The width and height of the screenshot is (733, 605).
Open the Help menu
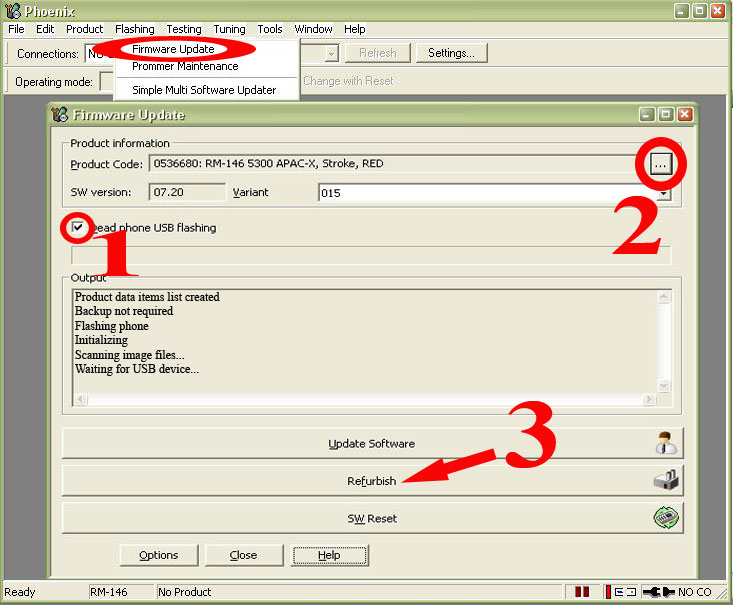[x=354, y=29]
